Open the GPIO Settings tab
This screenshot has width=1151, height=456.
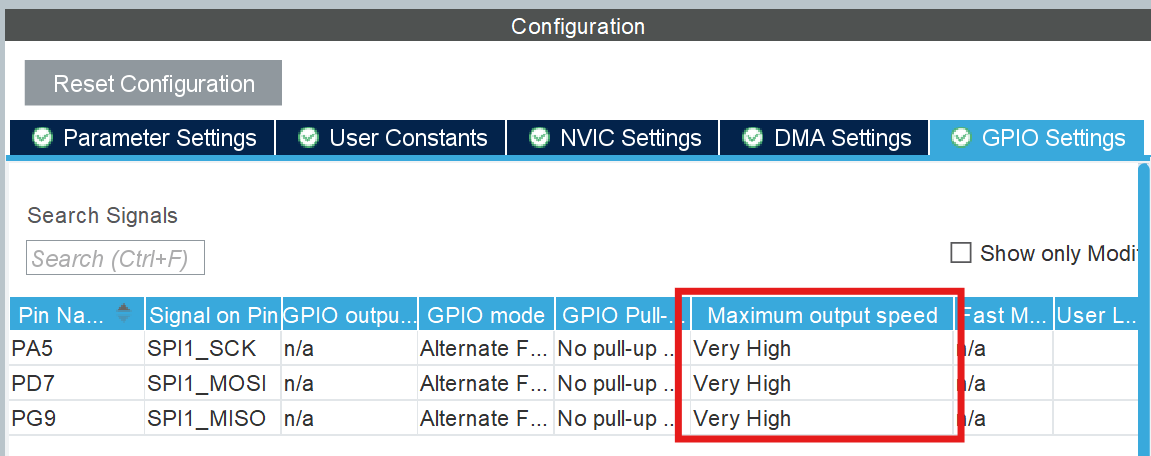1036,138
